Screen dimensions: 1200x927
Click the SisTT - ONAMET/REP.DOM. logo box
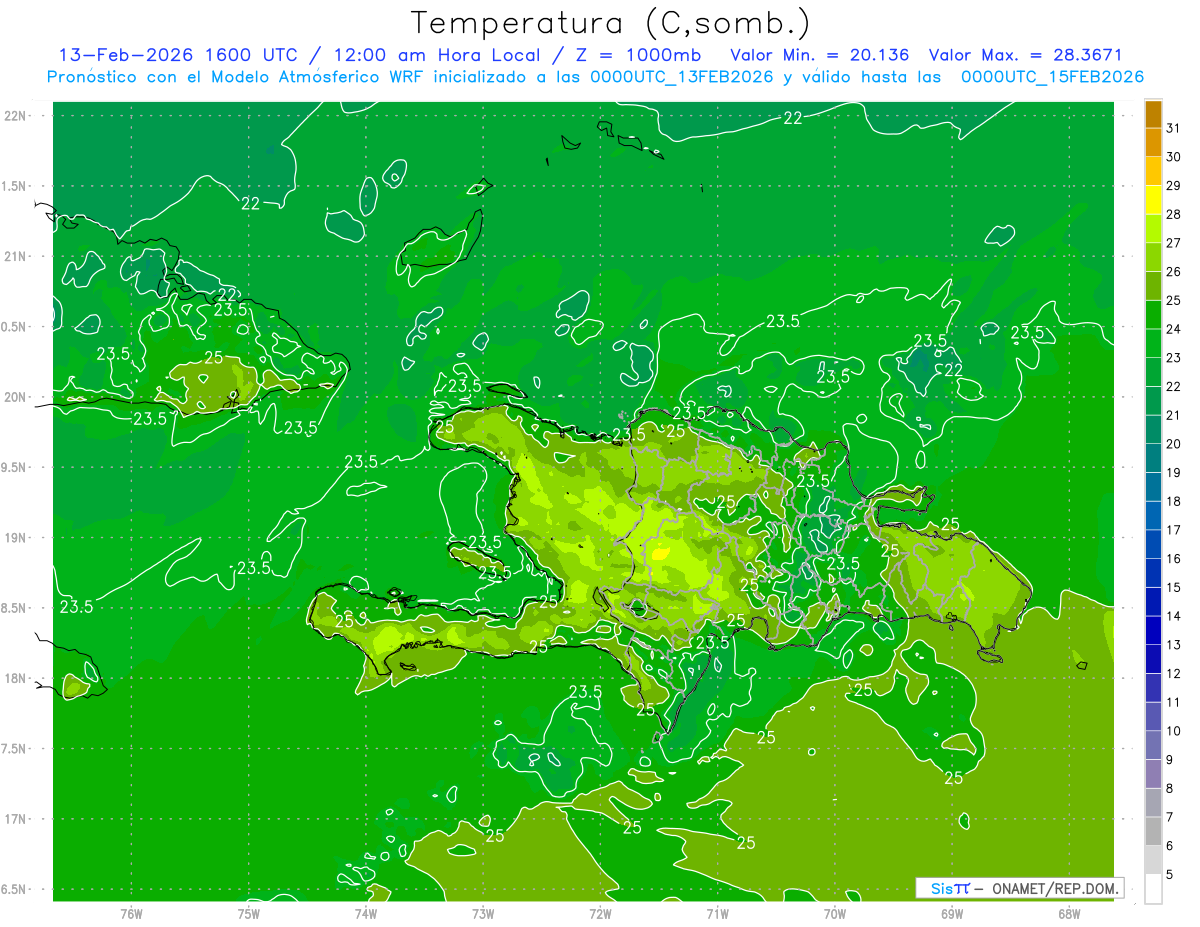click(1019, 888)
